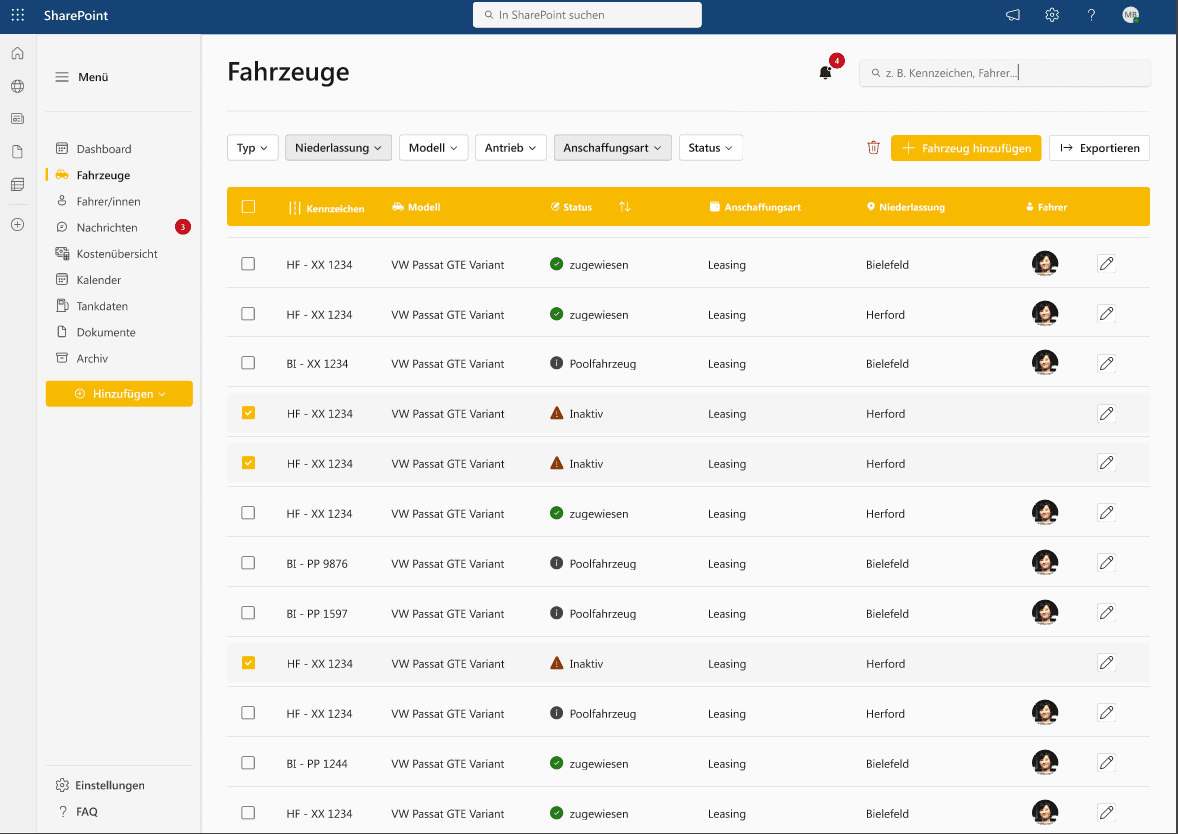This screenshot has width=1178, height=834.
Task: Click the Fahrzeug hinzufügen button
Action: click(965, 147)
